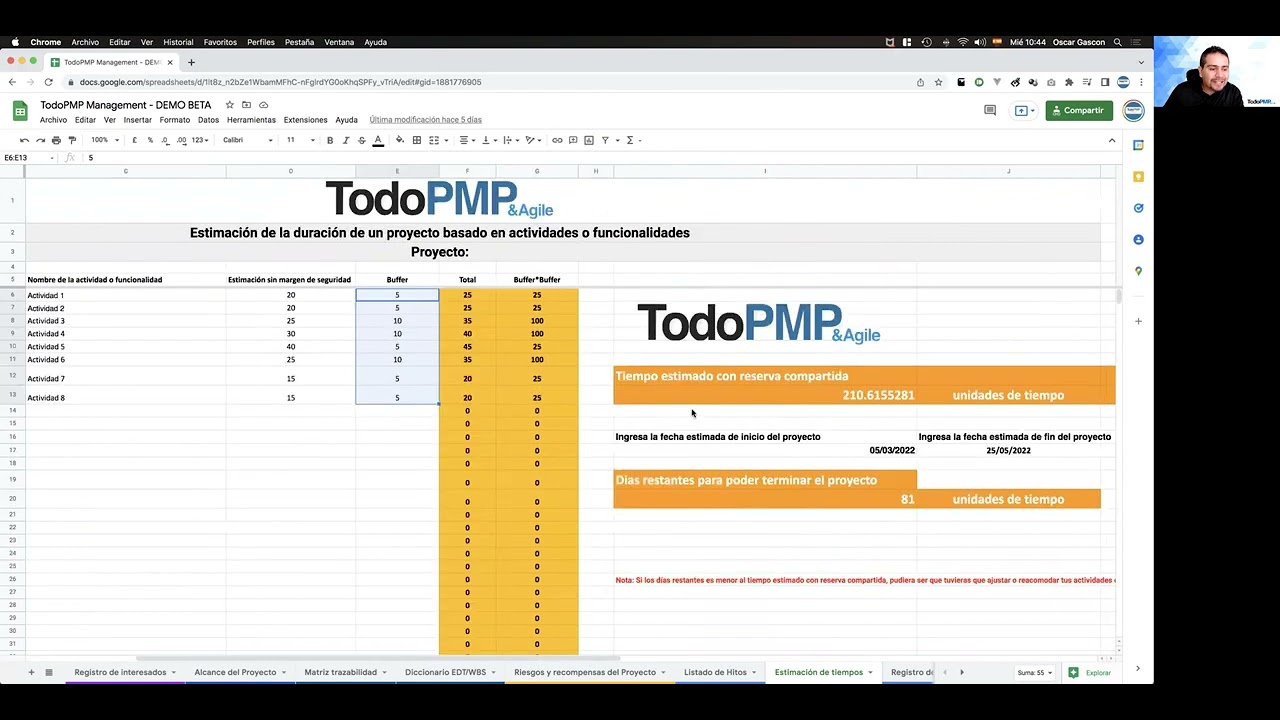Viewport: 1280px width, 720px height.
Task: Open comment history speech bubble icon
Action: point(990,110)
